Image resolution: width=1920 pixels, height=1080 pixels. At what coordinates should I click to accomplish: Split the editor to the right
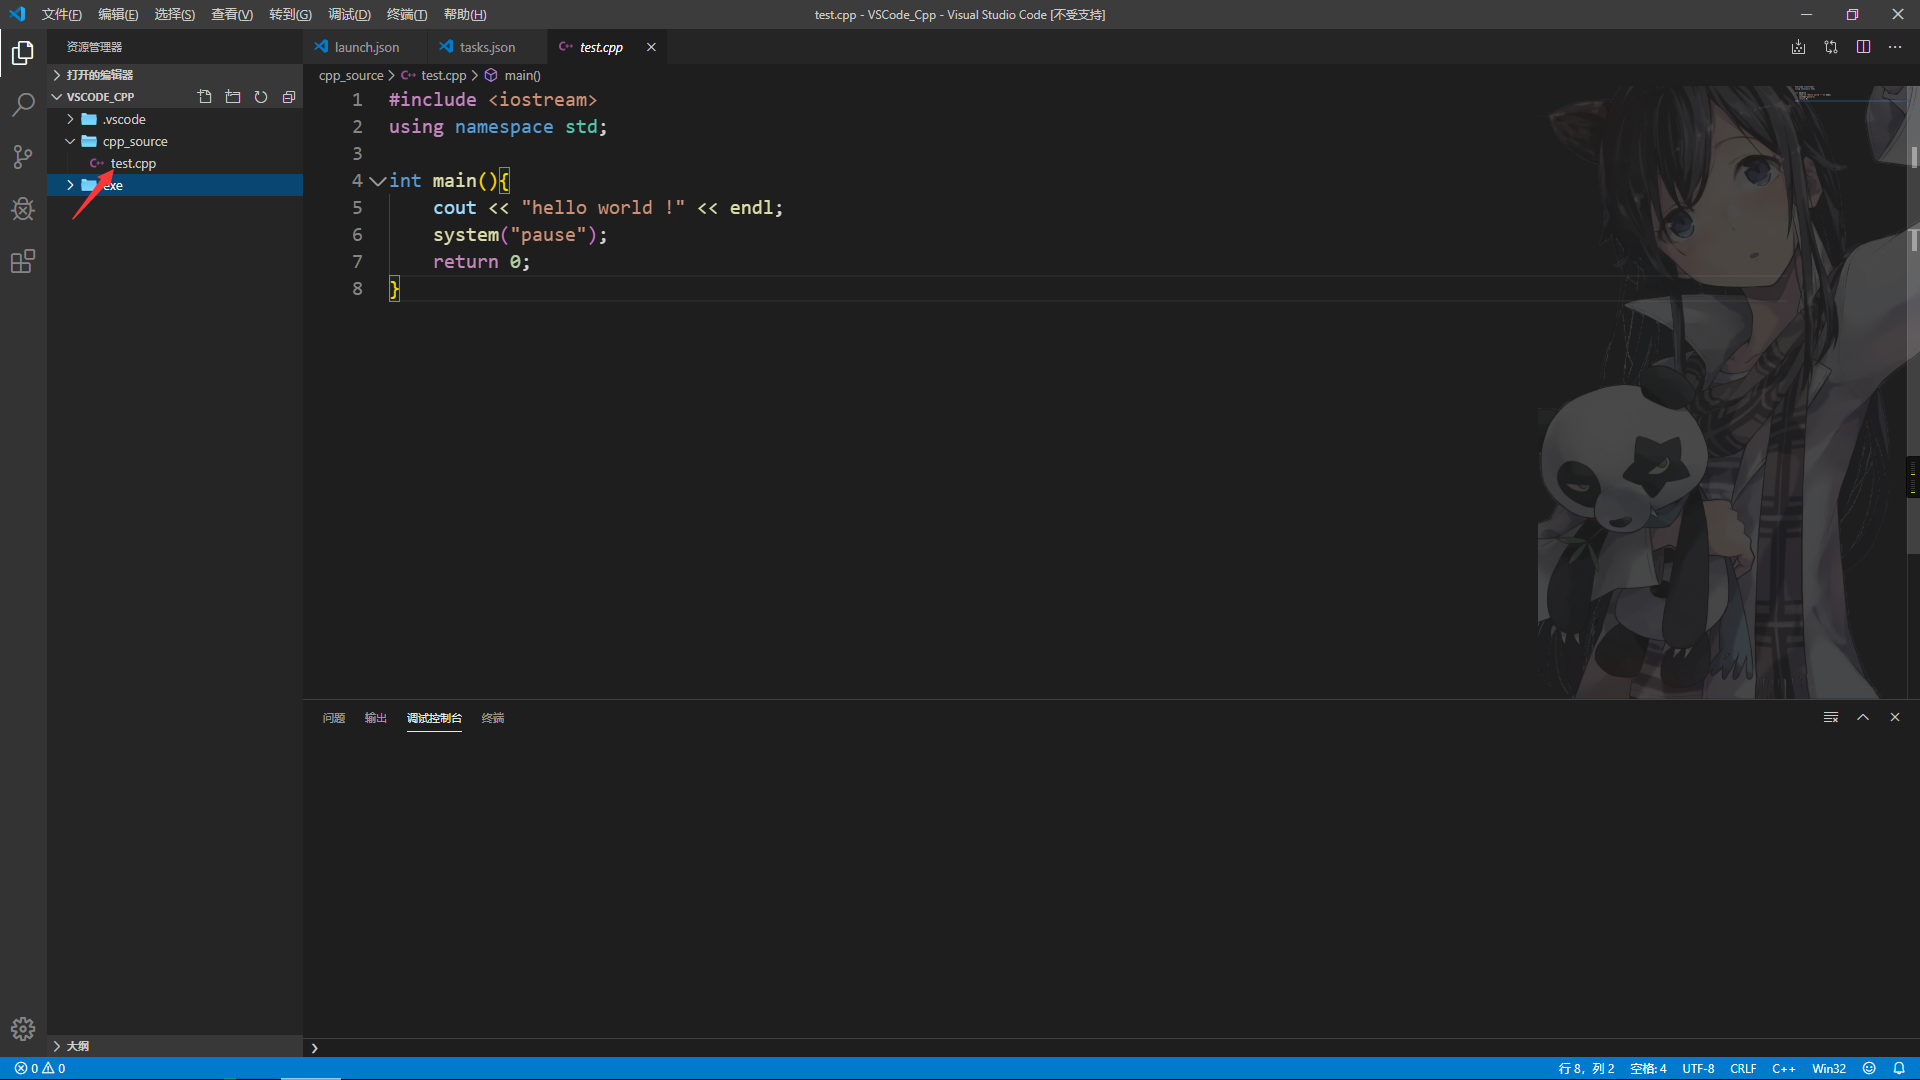click(x=1863, y=47)
